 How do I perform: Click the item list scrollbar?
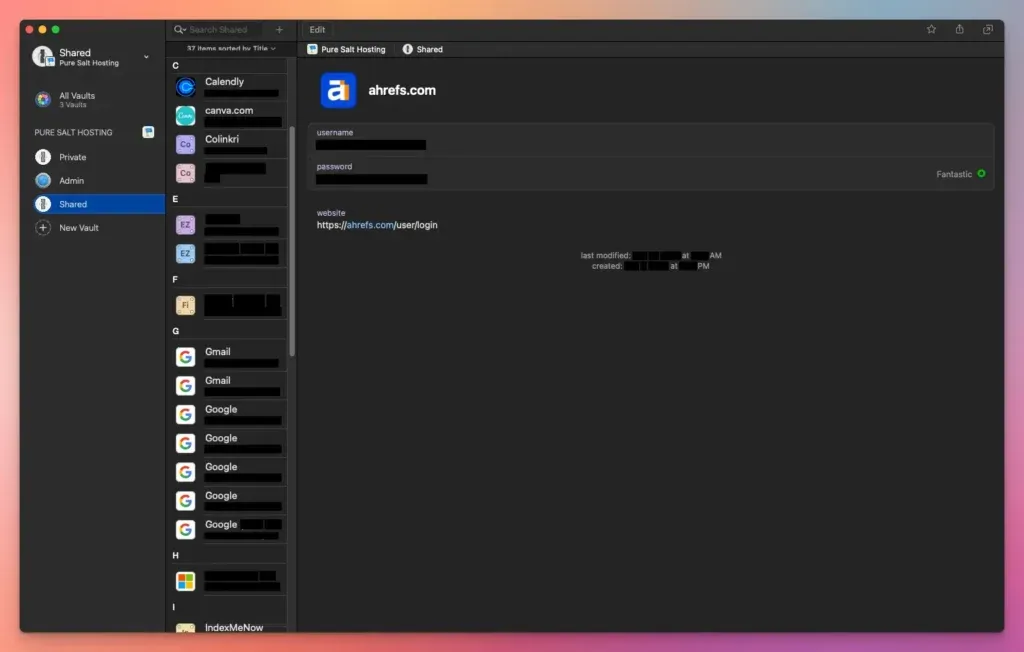292,240
